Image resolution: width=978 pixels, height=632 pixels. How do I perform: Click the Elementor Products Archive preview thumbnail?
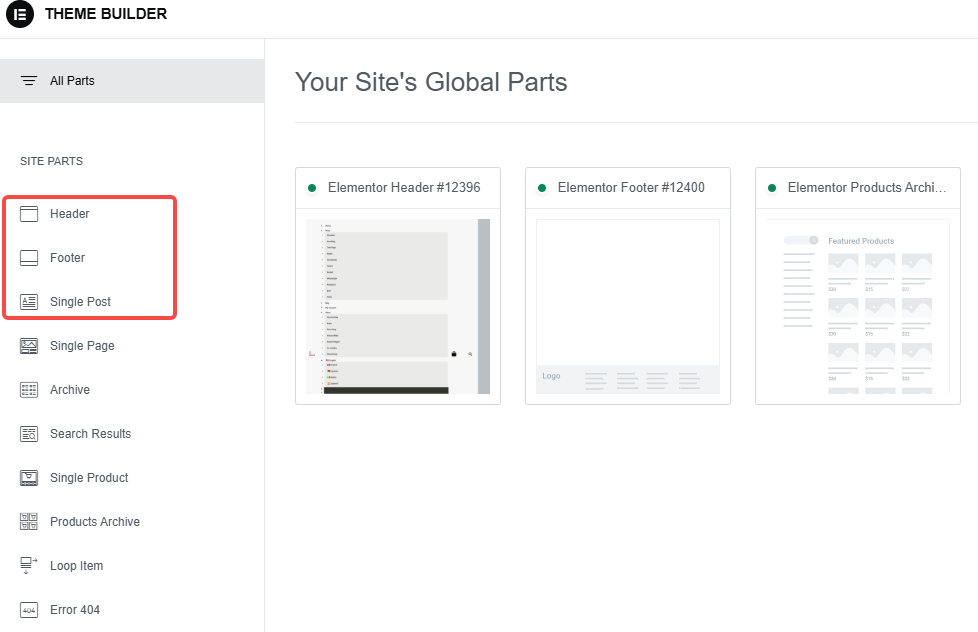coord(858,306)
